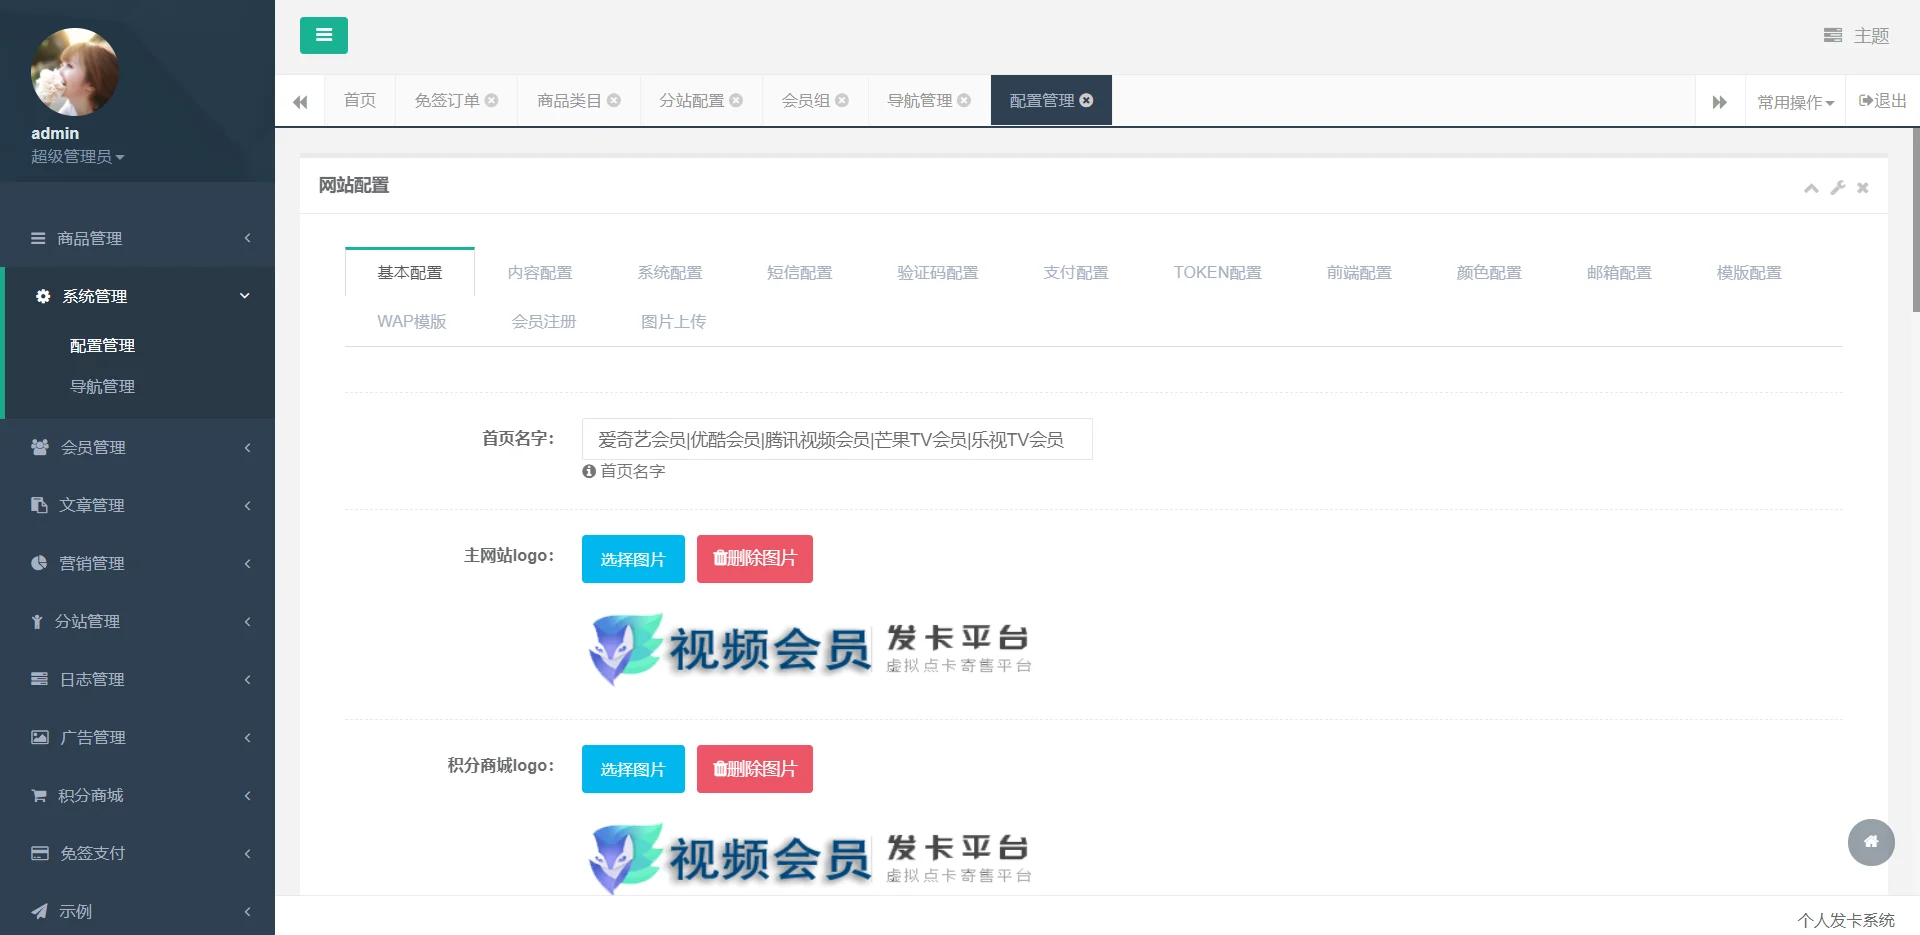Open the 广告管理 sidebar section

tap(92, 737)
